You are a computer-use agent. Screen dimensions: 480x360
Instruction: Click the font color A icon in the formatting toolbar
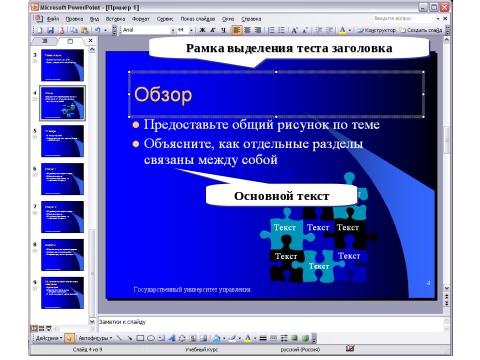click(x=342, y=30)
